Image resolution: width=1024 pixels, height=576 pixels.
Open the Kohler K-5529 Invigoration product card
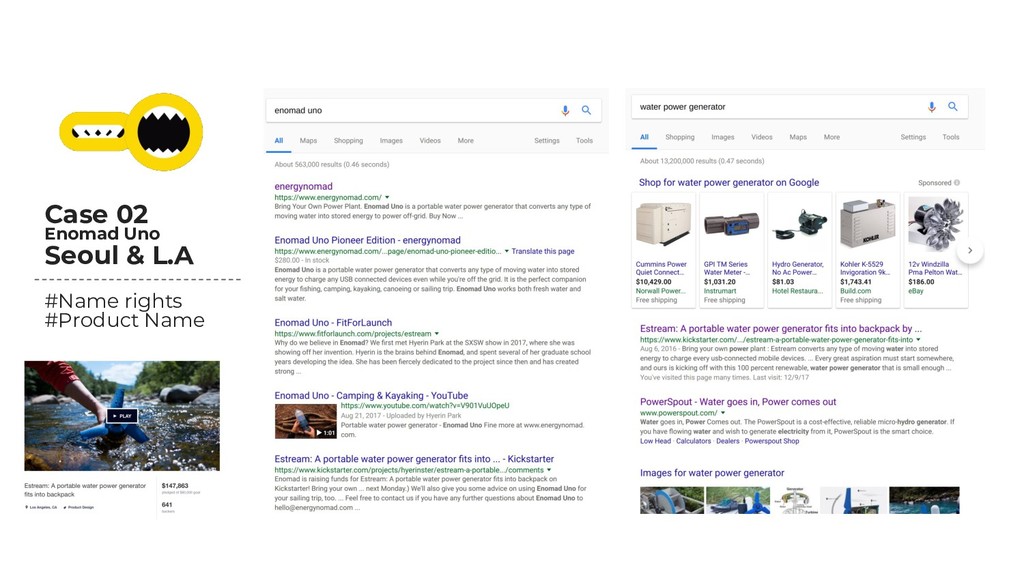pos(868,250)
